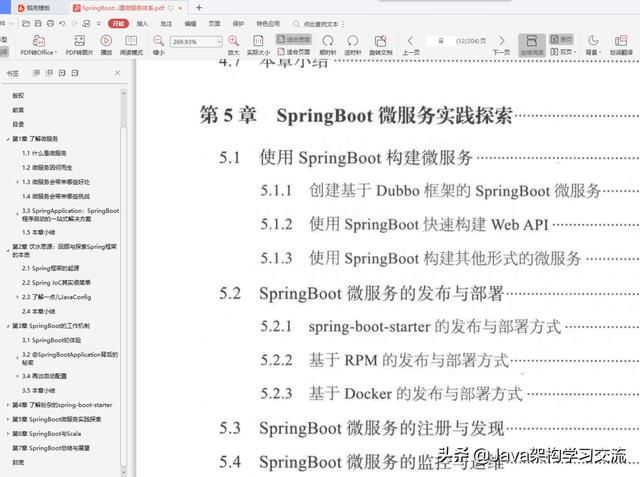Start the 播放 slideshow icon
The image size is (640, 477).
tap(106, 41)
